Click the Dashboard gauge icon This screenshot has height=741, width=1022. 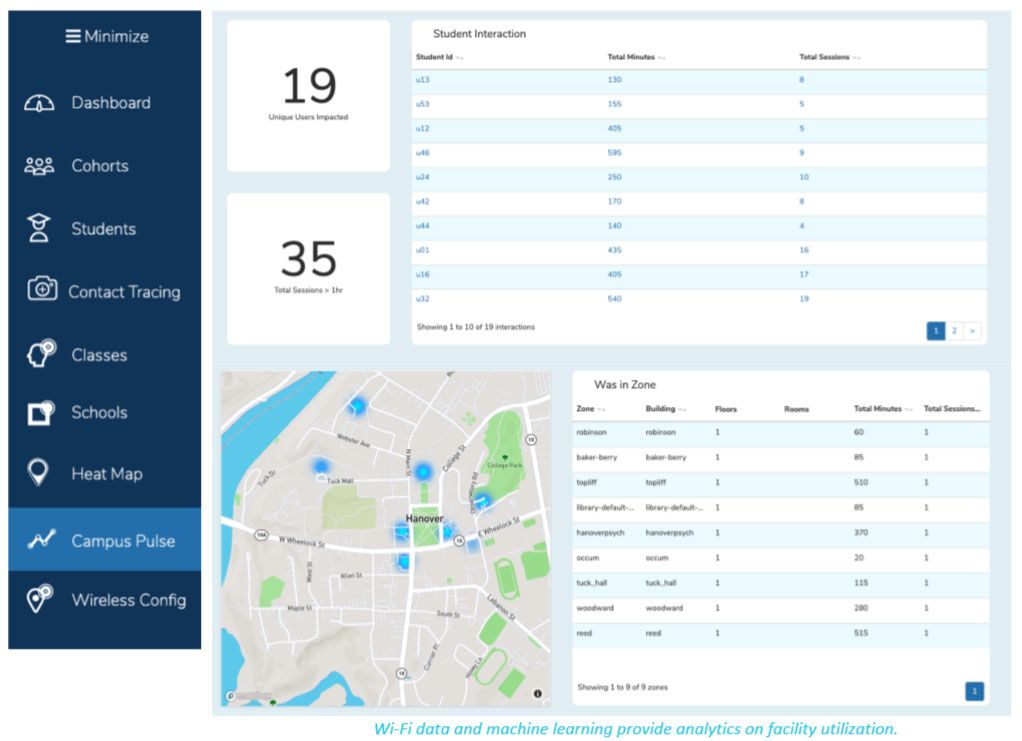point(39,103)
